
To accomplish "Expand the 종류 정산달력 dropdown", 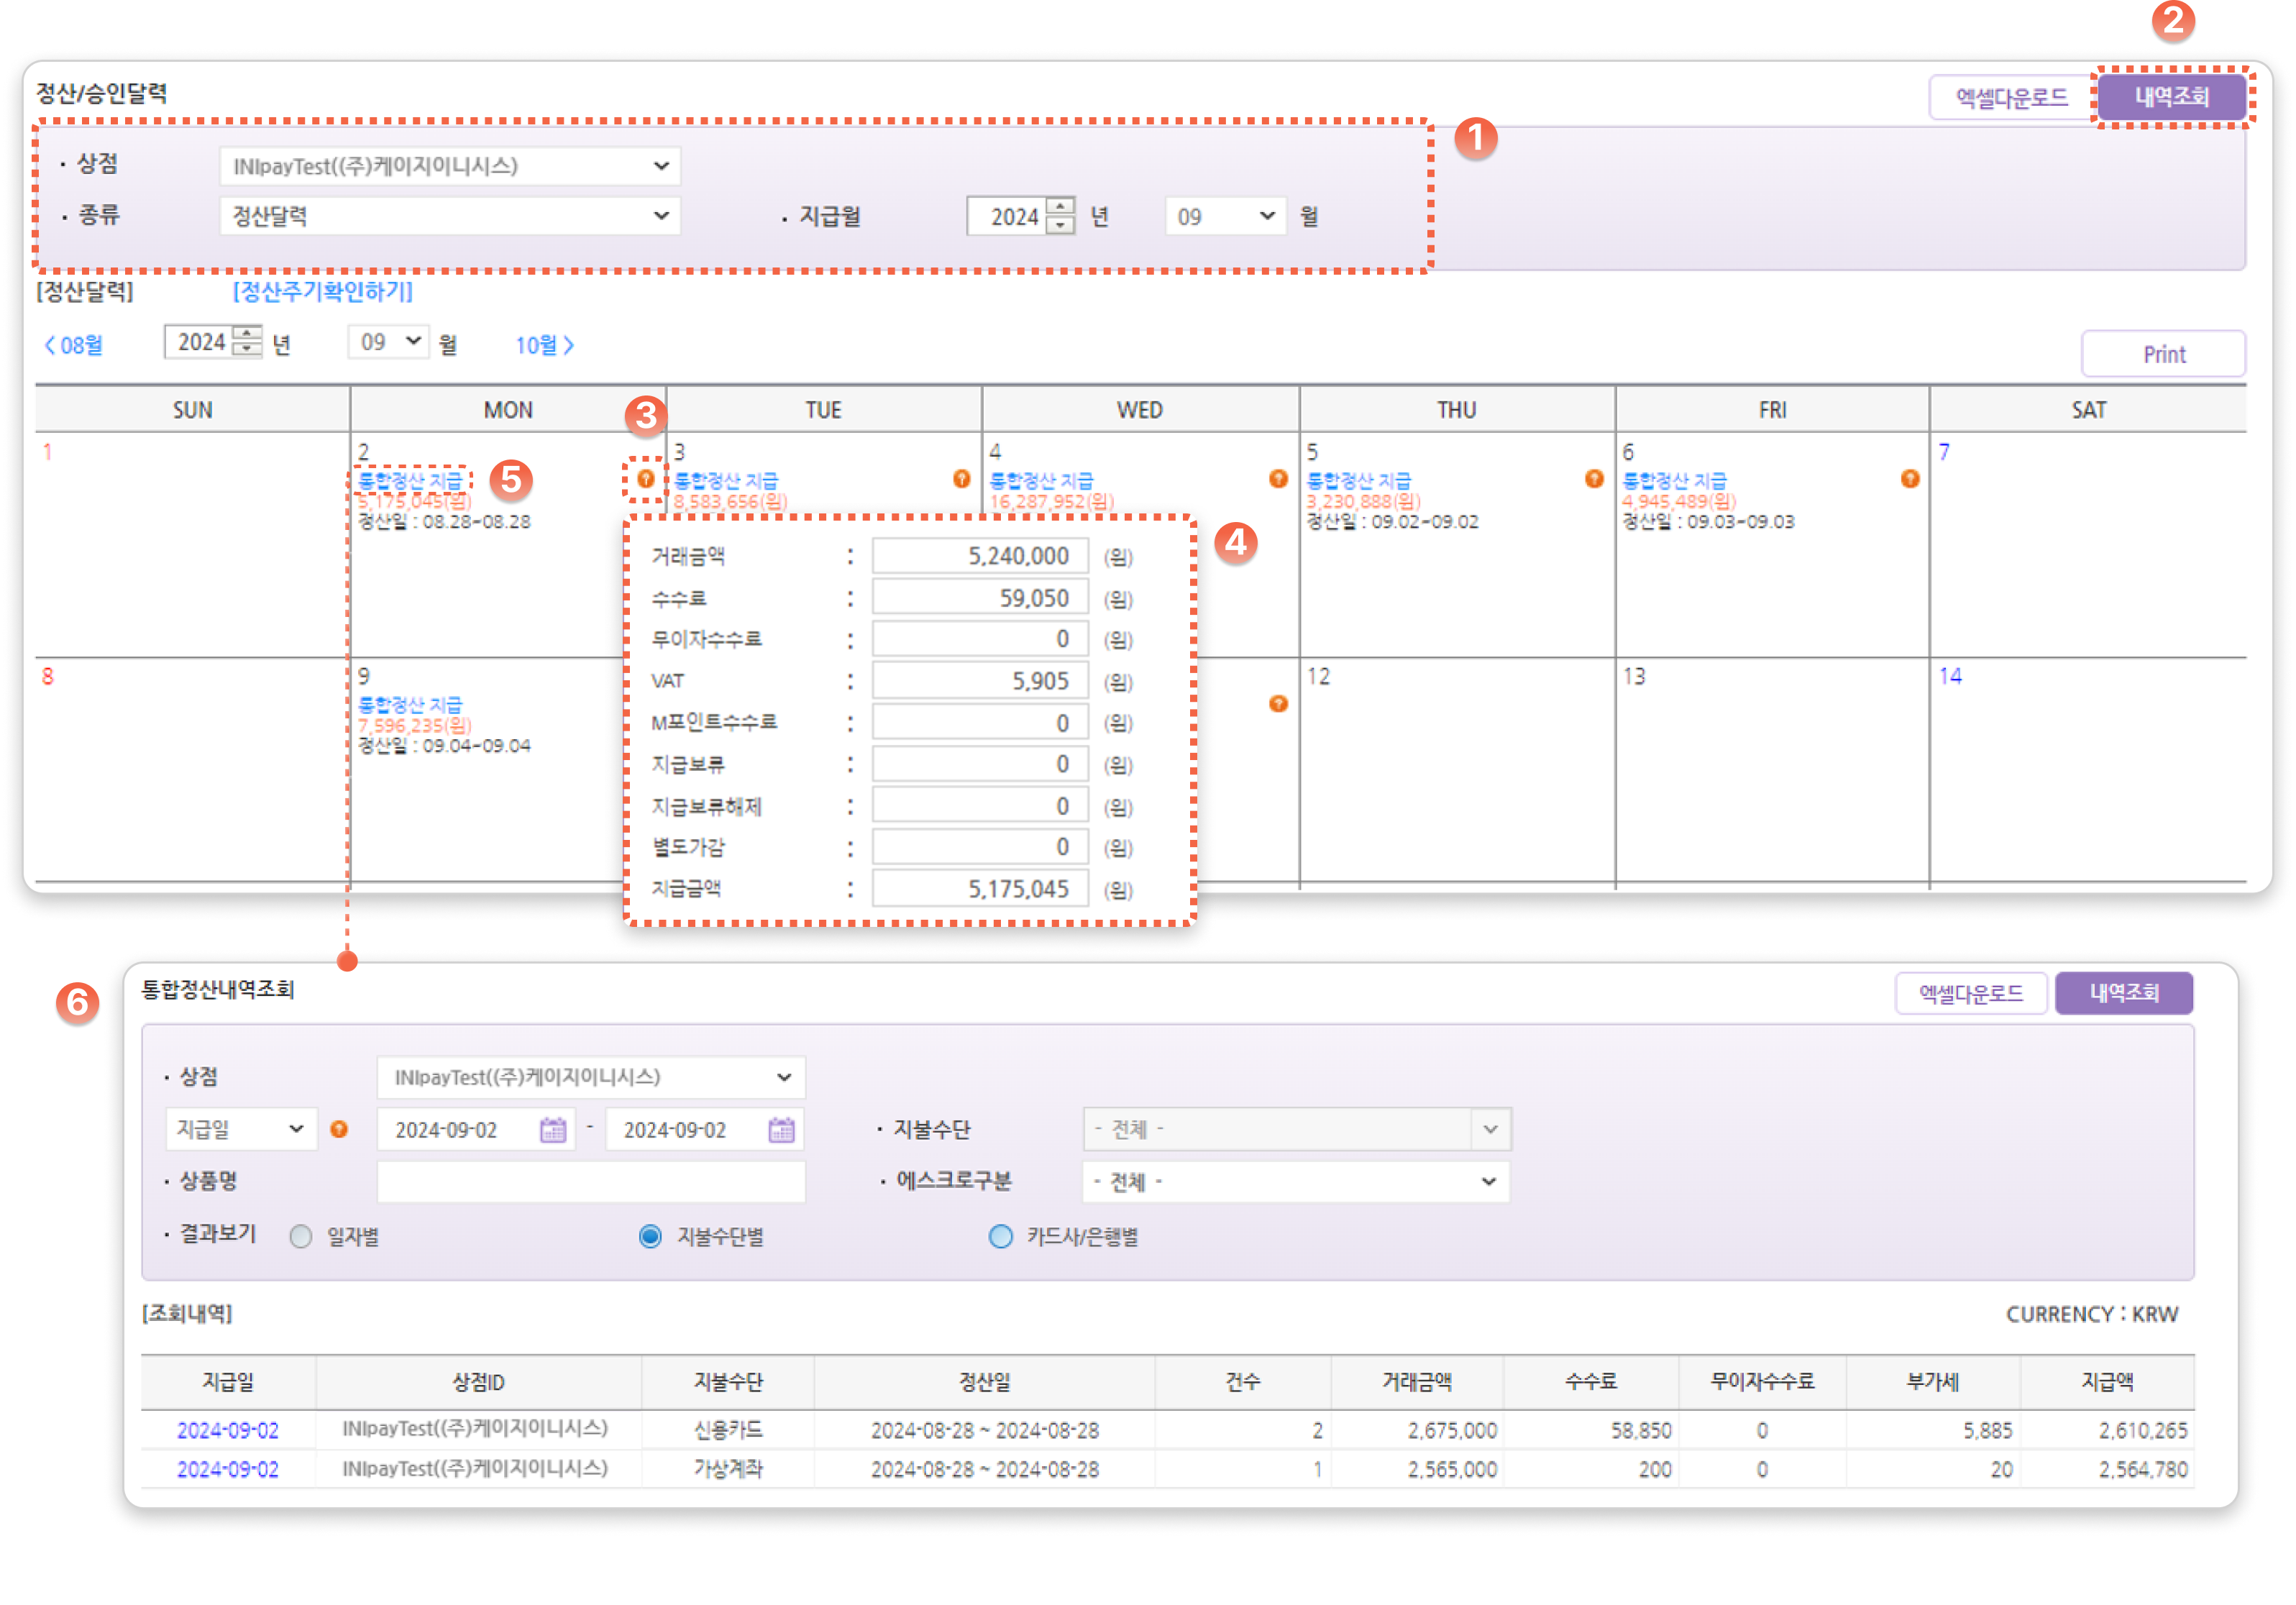I will coord(450,216).
